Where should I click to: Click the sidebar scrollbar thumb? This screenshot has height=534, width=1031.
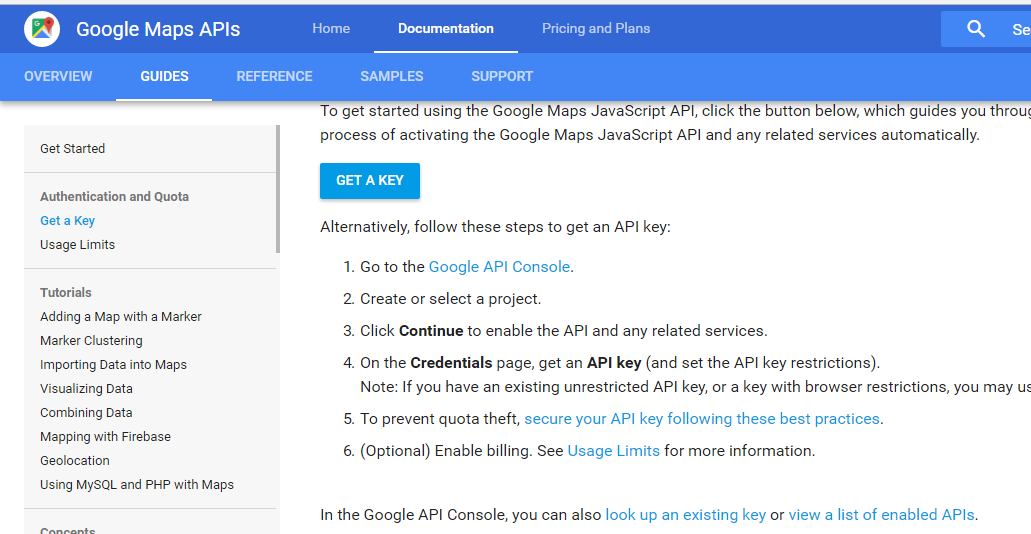point(278,190)
